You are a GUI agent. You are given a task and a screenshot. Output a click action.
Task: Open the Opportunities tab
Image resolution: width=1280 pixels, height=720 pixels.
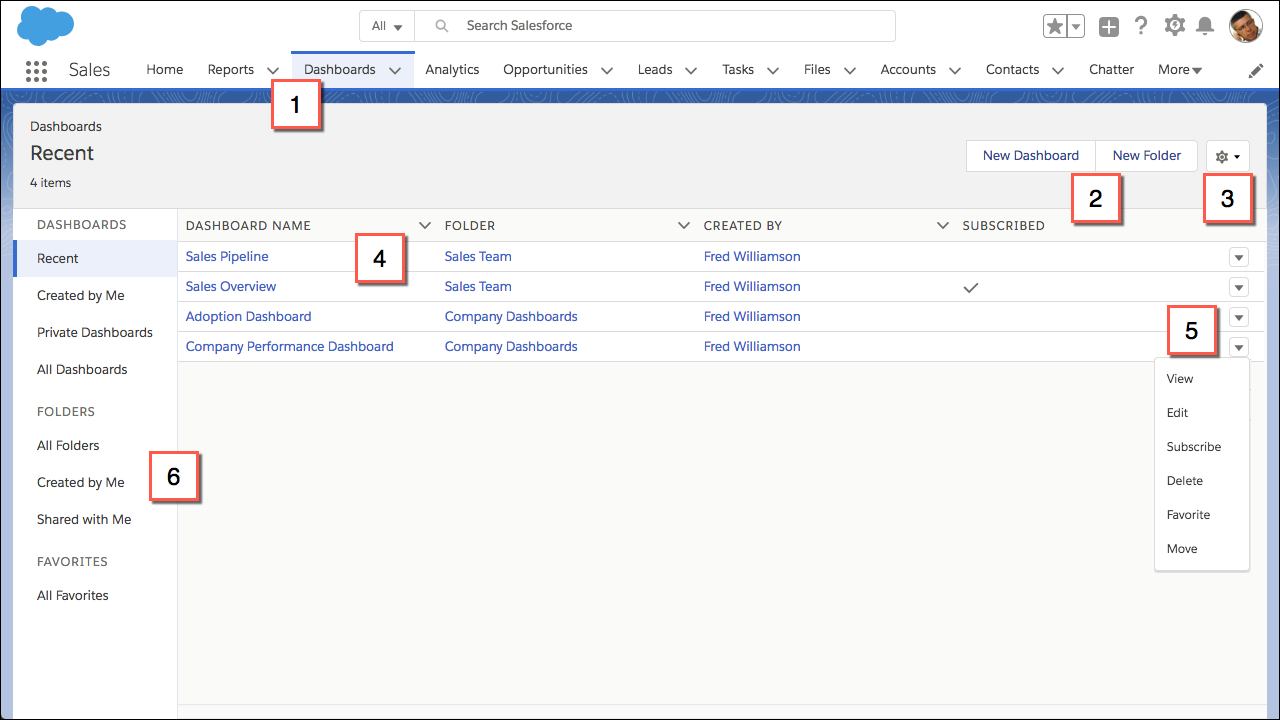click(x=545, y=70)
